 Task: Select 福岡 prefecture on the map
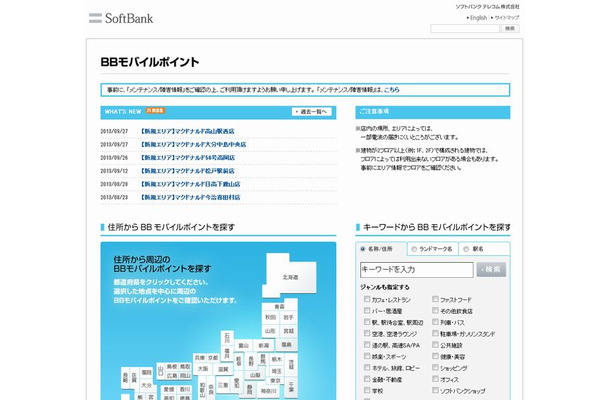(x=147, y=372)
